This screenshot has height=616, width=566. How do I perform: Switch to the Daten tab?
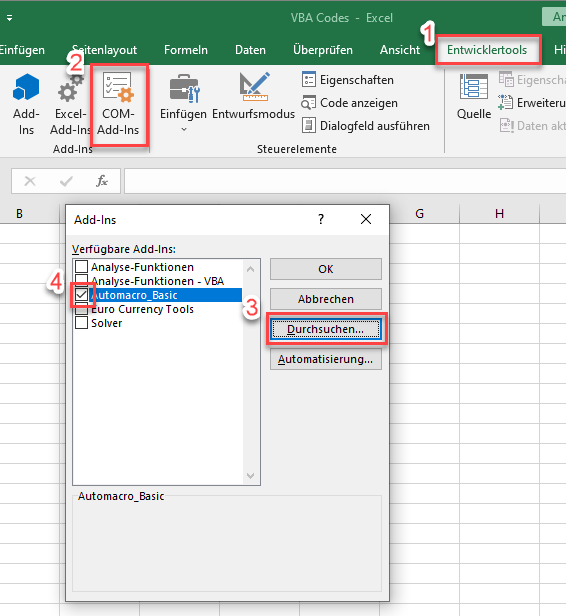(x=250, y=50)
